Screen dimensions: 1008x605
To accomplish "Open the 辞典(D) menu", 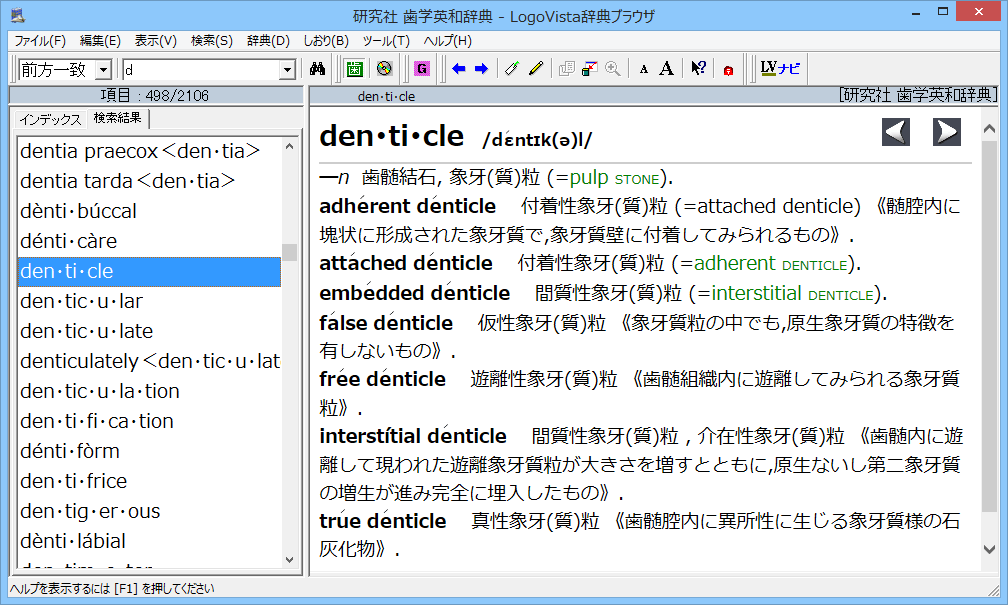I will [x=268, y=41].
